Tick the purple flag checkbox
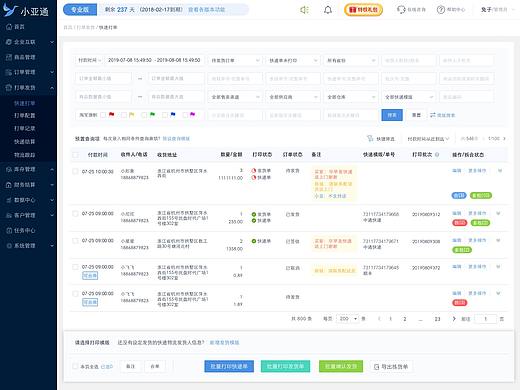This screenshot has height=390, width=520. pyautogui.click(x=185, y=115)
